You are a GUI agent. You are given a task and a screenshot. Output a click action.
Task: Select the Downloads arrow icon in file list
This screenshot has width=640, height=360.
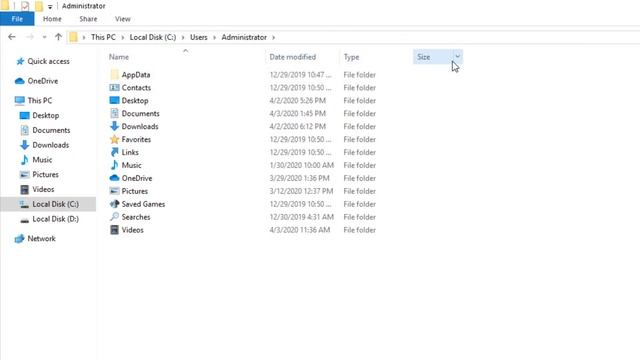pos(114,127)
